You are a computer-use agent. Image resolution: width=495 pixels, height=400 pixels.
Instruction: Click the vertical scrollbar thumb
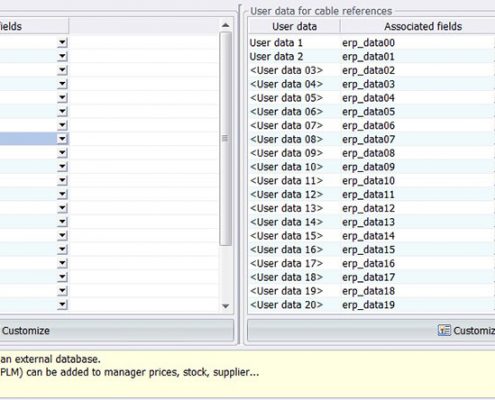point(225,139)
